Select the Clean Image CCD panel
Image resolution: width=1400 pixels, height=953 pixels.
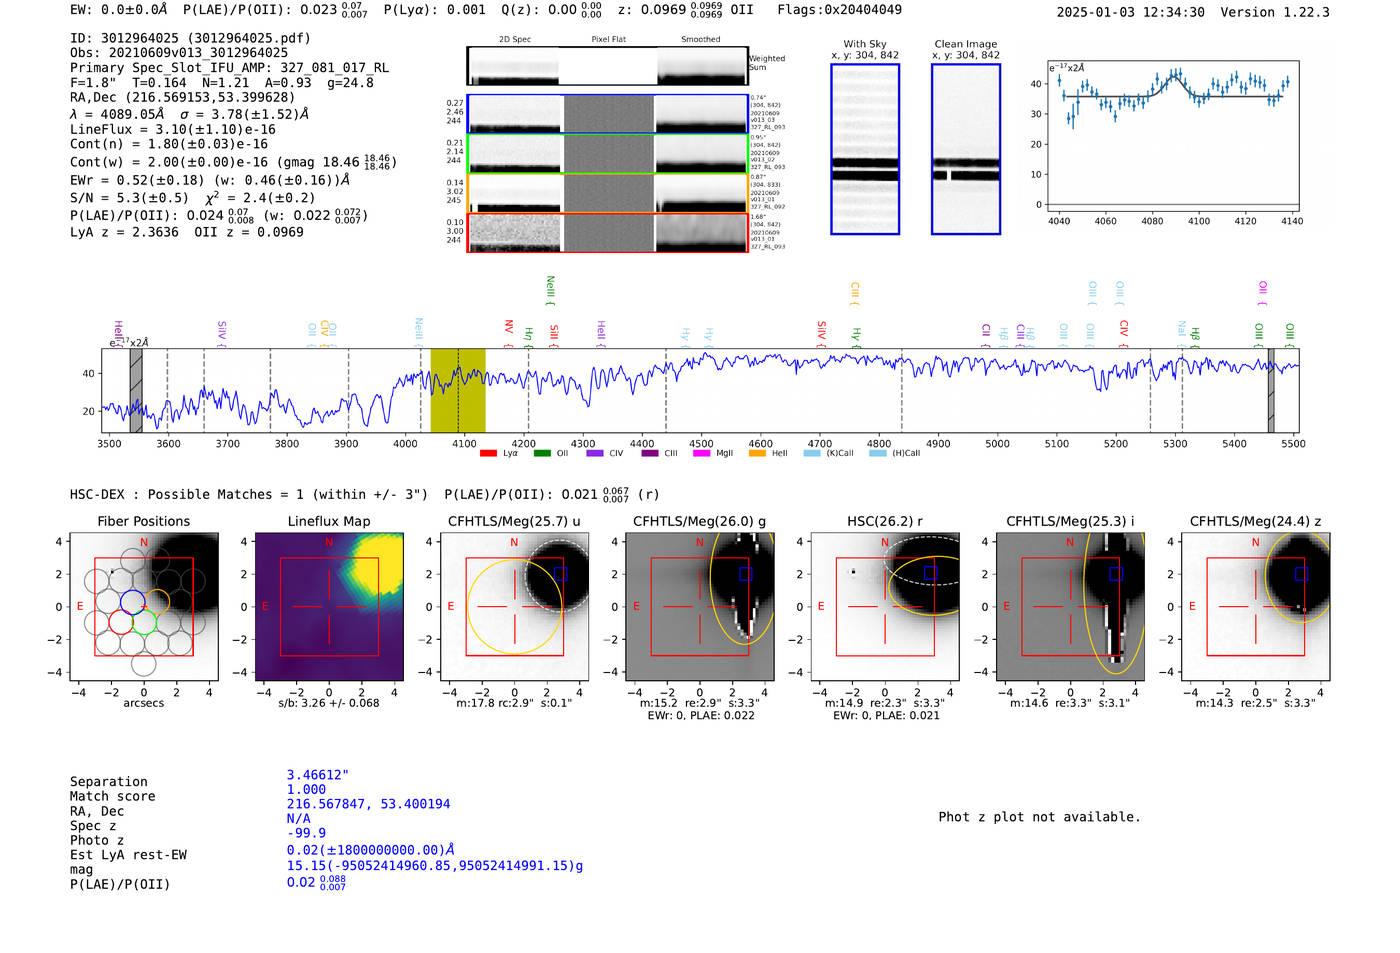pos(966,149)
